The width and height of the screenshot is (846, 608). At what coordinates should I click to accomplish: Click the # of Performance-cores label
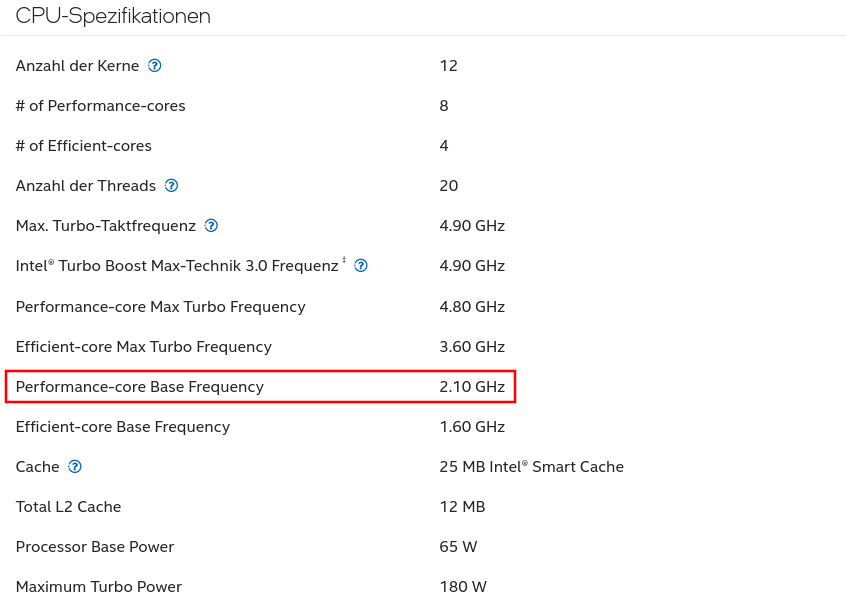(x=101, y=106)
